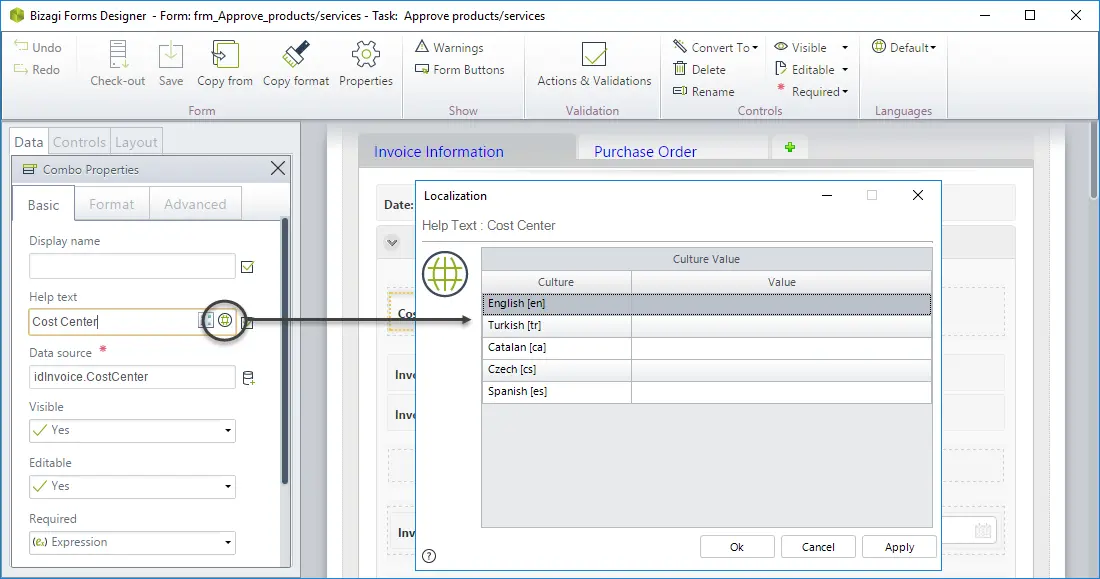Toggle the Display name checkbox

(x=247, y=267)
